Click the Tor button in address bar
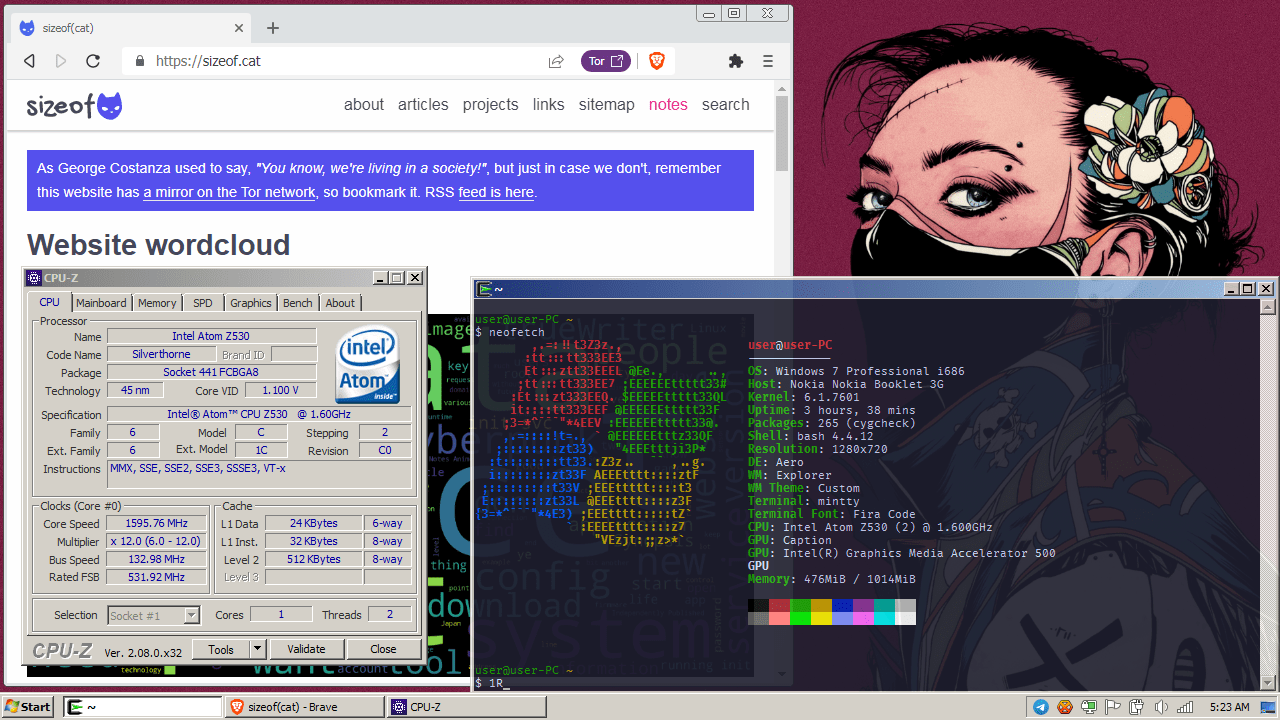1280x720 pixels. (x=605, y=61)
